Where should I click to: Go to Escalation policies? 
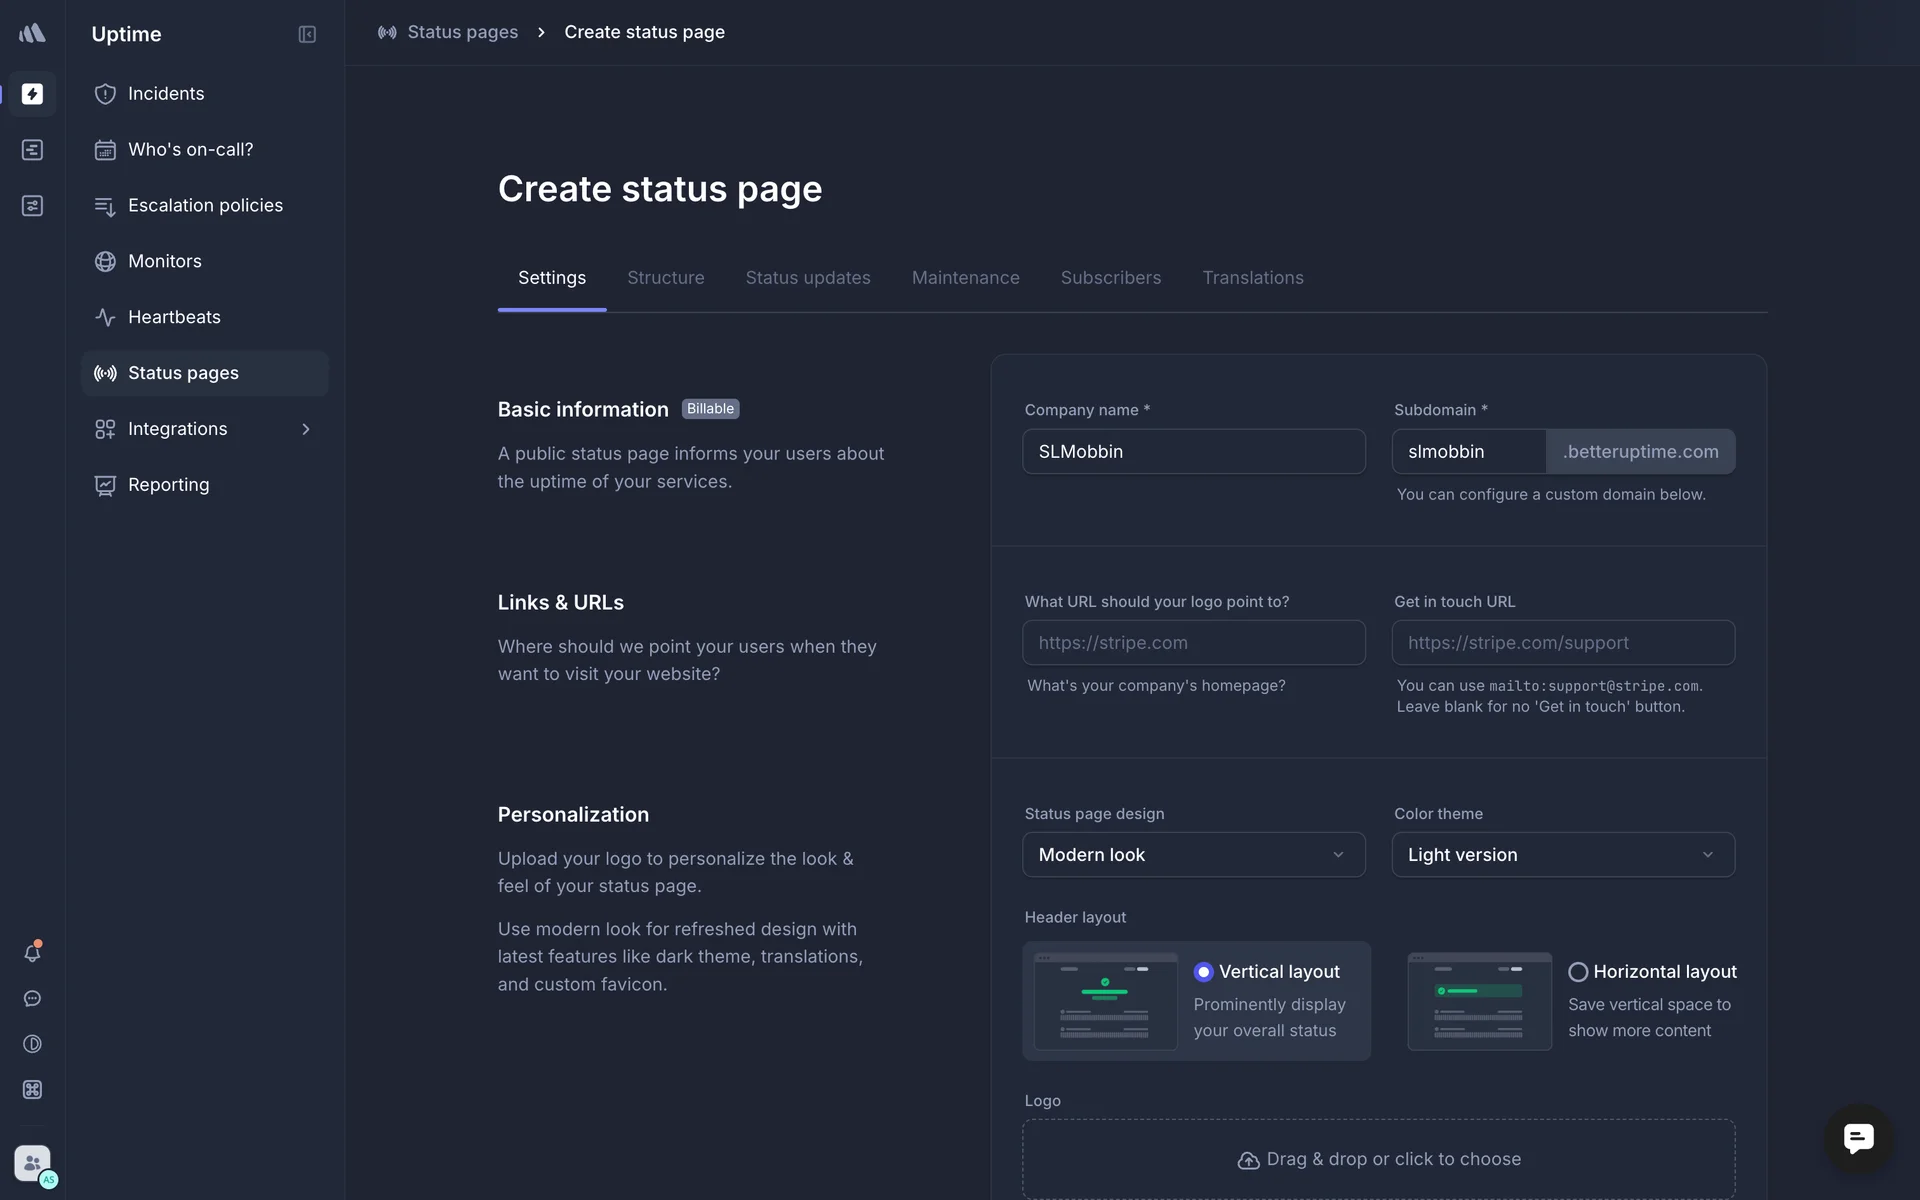pyautogui.click(x=205, y=205)
